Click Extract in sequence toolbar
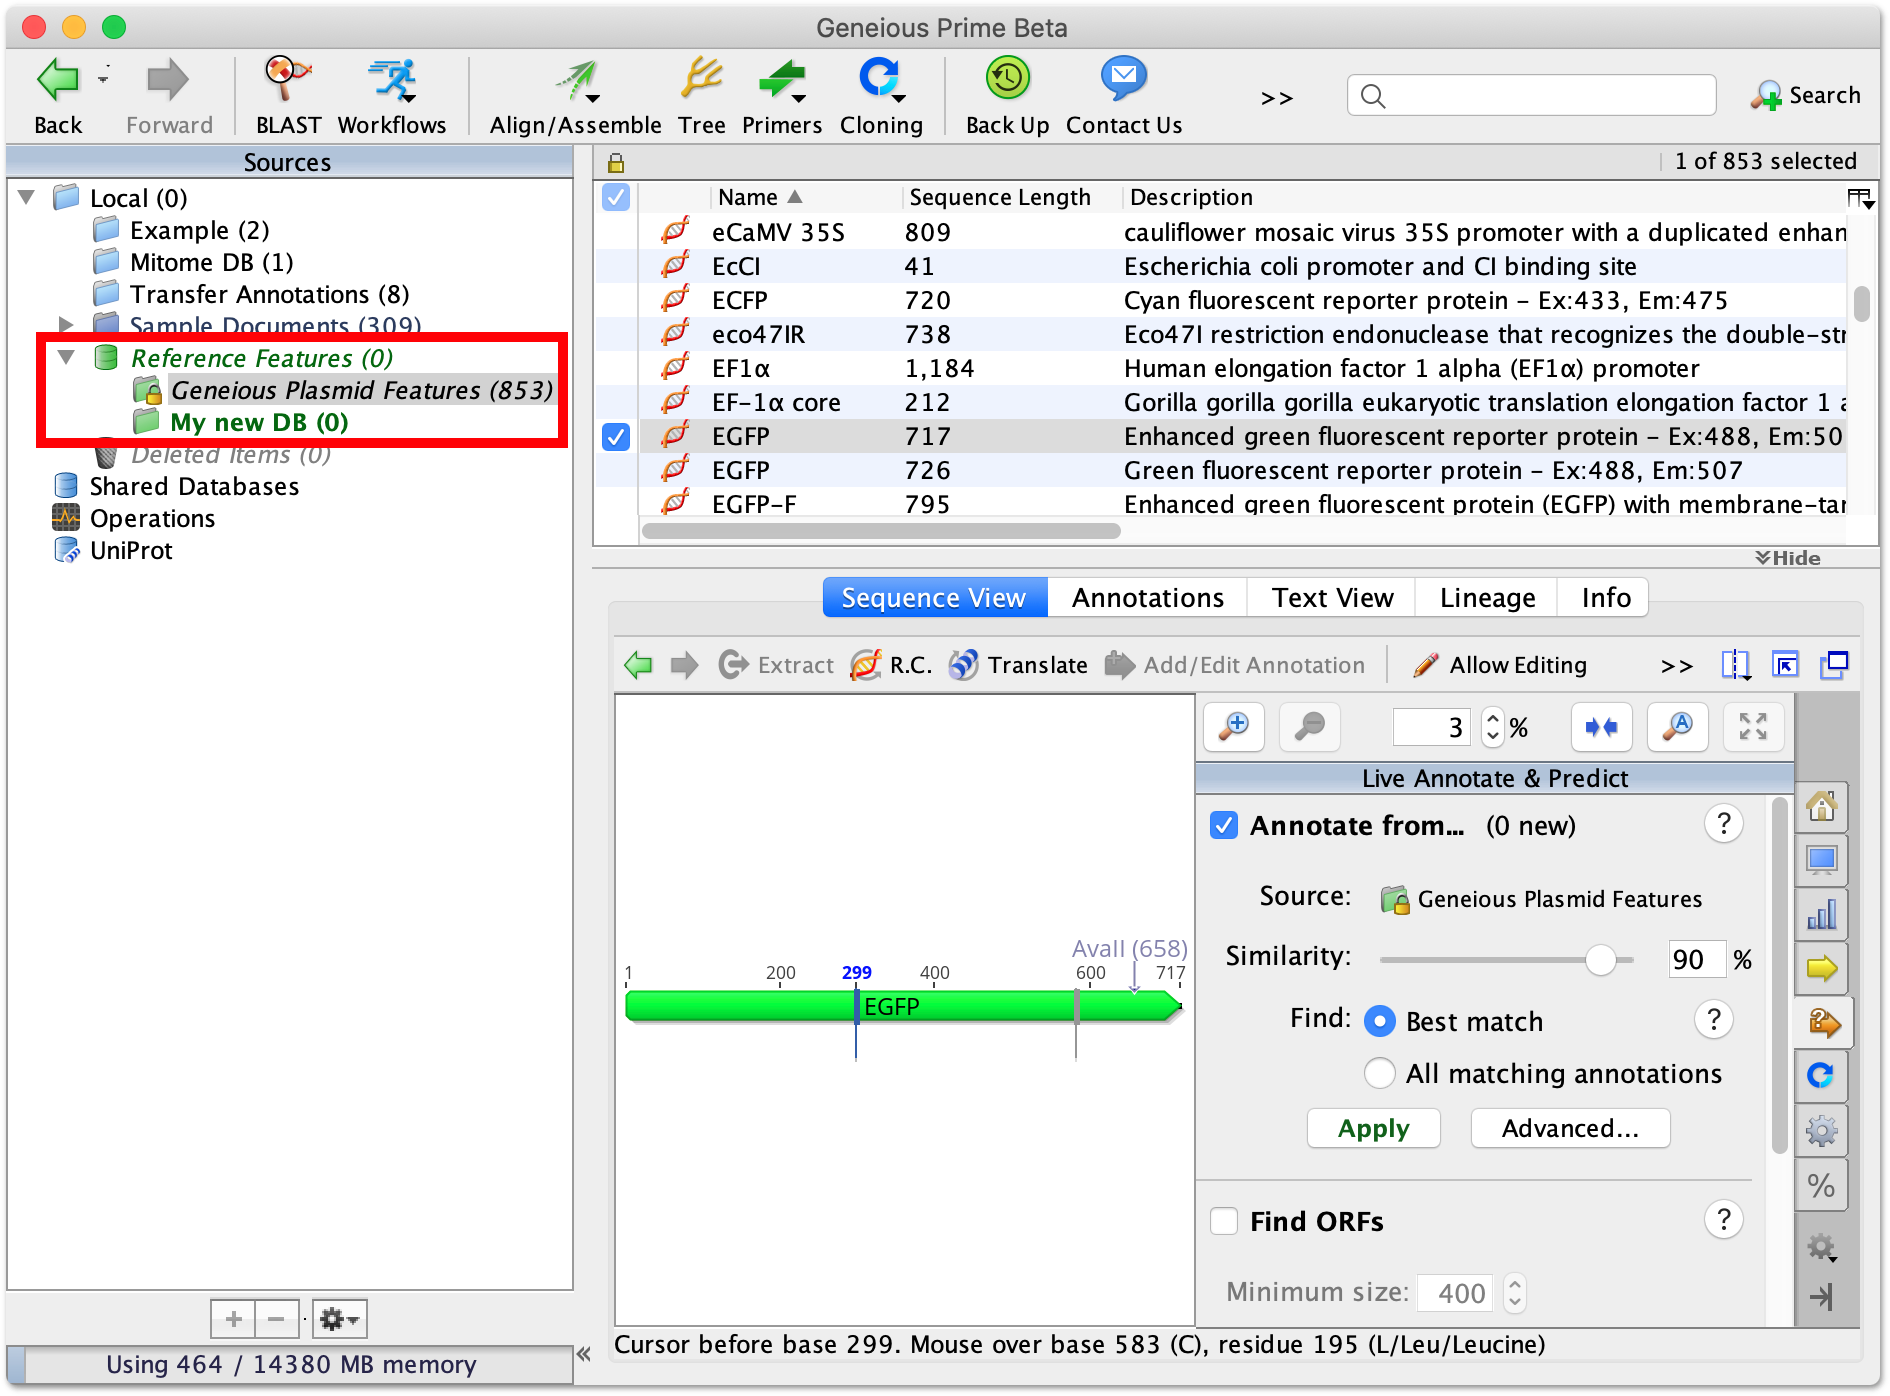 click(x=776, y=665)
